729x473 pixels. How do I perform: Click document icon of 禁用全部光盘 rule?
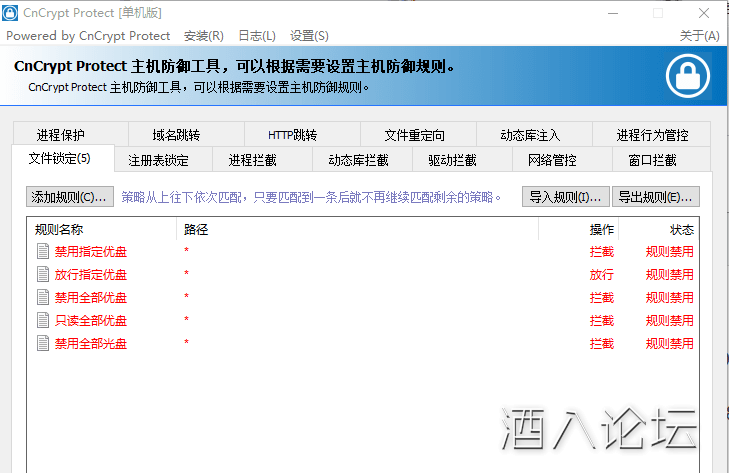43,343
